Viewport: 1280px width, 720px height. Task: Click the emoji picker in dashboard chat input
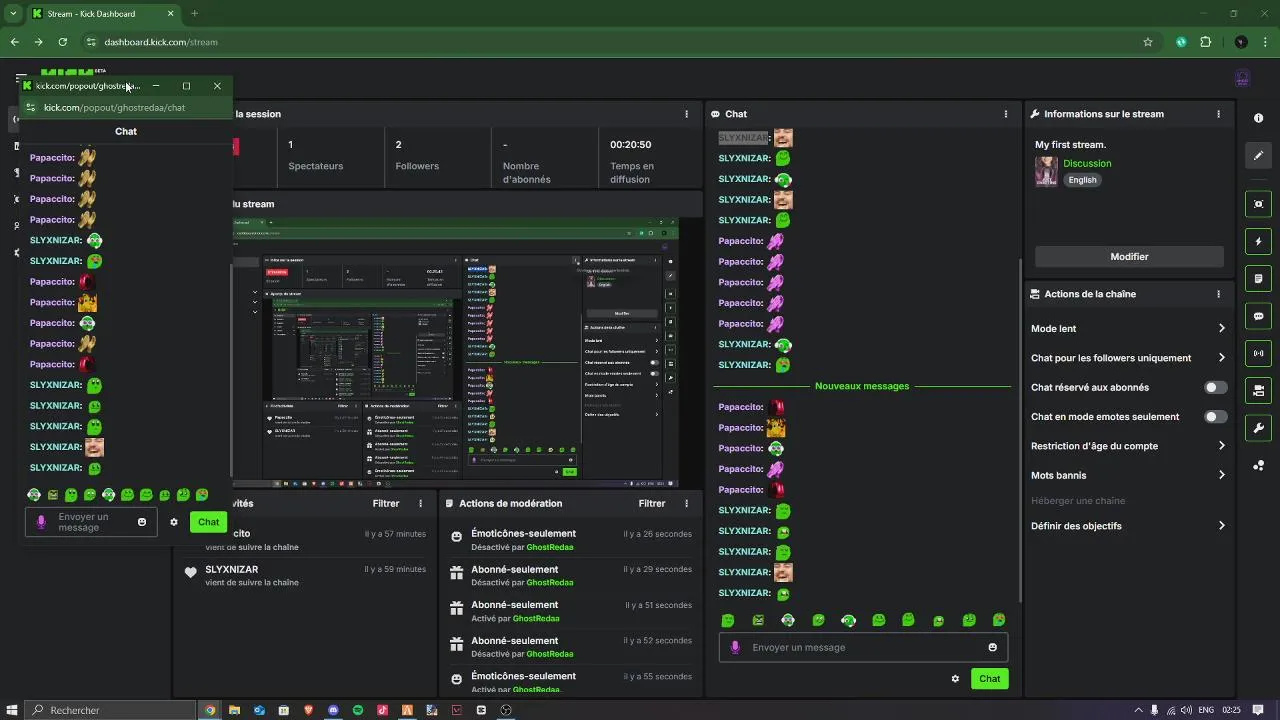[x=992, y=647]
